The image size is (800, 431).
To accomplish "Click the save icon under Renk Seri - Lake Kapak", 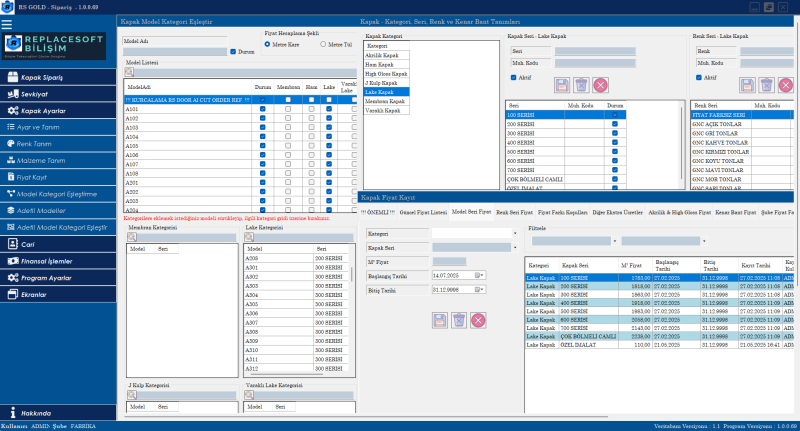I will click(x=747, y=85).
